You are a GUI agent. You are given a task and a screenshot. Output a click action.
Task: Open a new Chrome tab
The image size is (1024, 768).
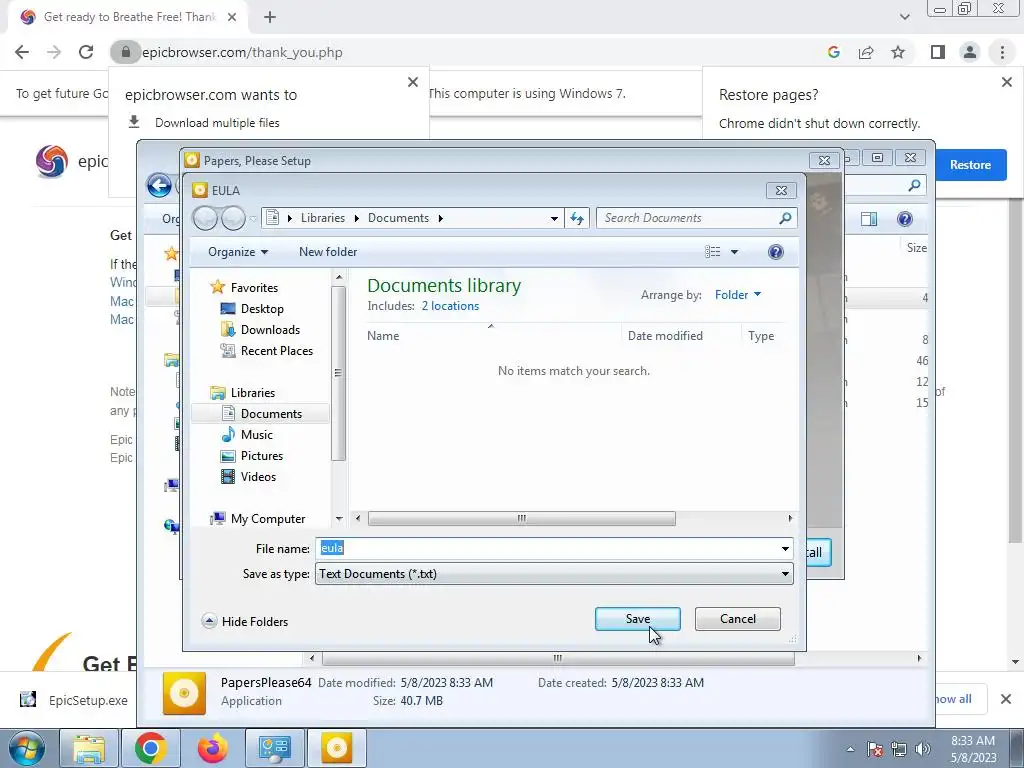270,18
